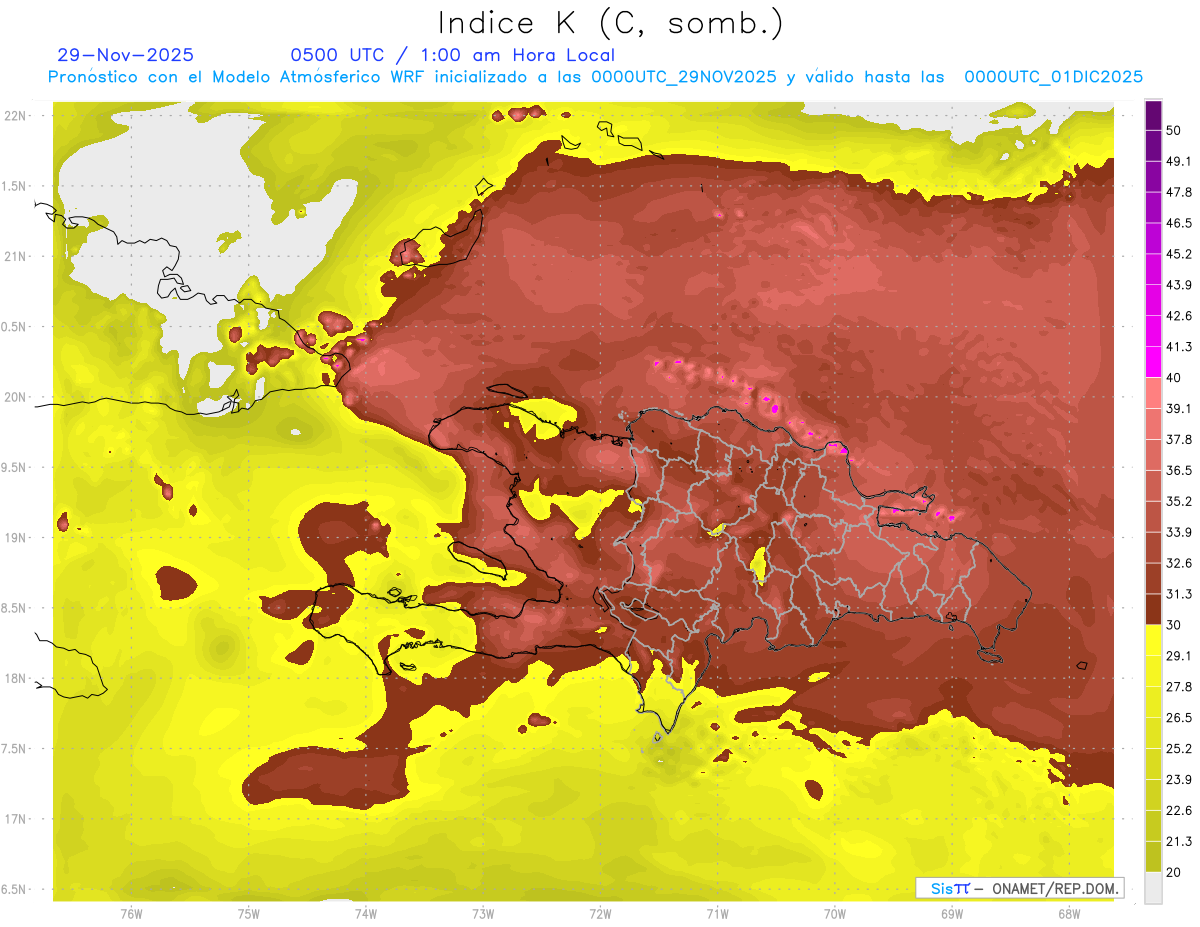Click the '20' colorbar value
The width and height of the screenshot is (1200, 927).
point(1174,872)
